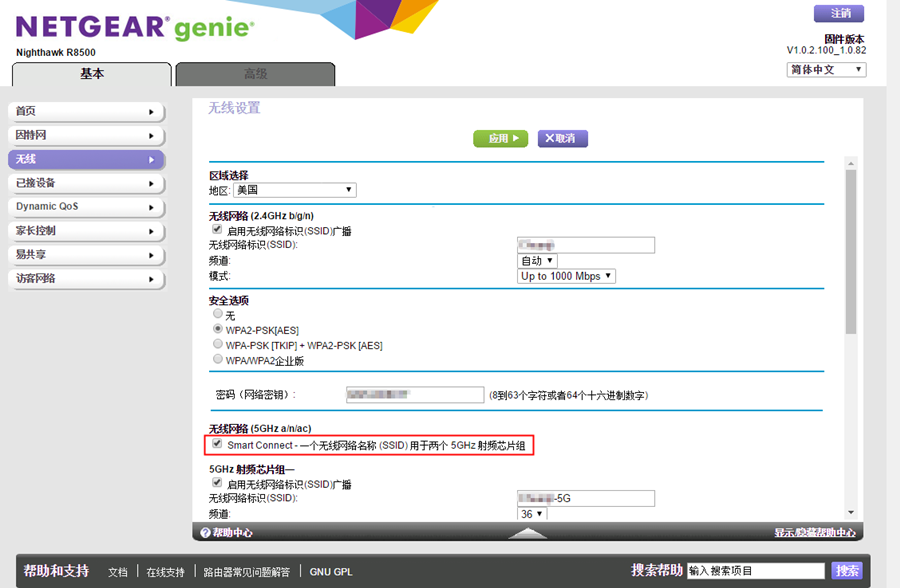This screenshot has width=900, height=588.
Task: Click the arrow icon beside Dynamic QoS
Action: [x=151, y=207]
